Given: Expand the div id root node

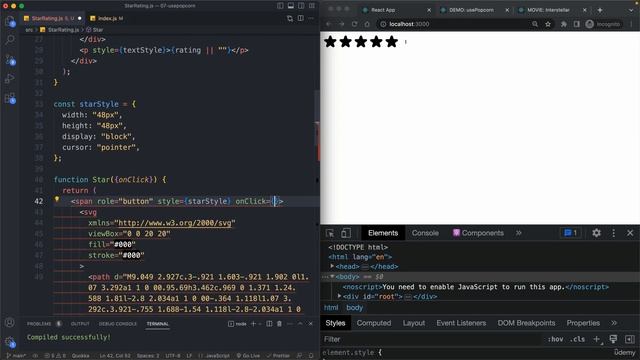Looking at the screenshot, I should pos(340,296).
